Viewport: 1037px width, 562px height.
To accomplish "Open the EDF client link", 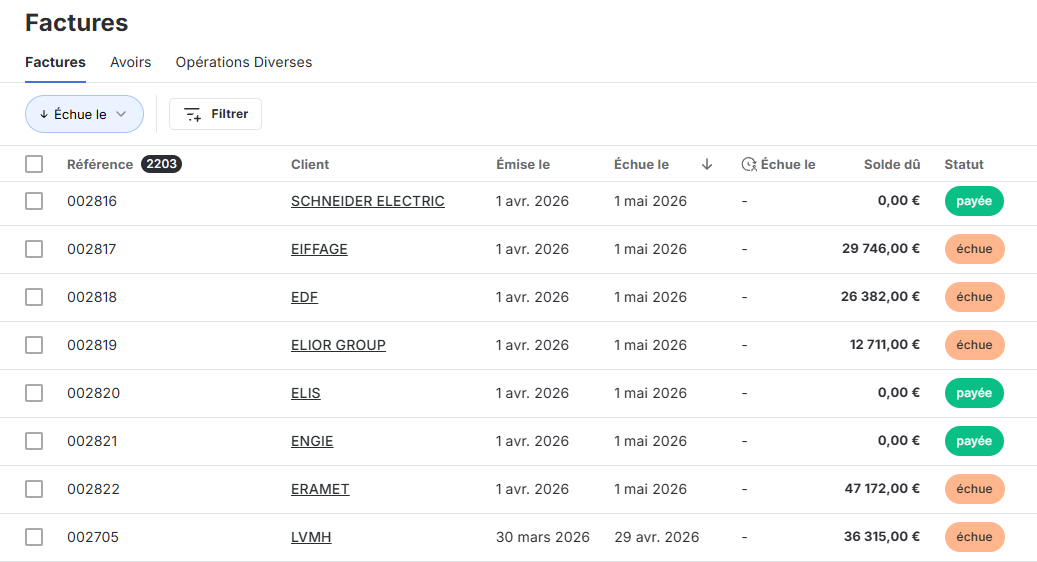I will pos(304,297).
